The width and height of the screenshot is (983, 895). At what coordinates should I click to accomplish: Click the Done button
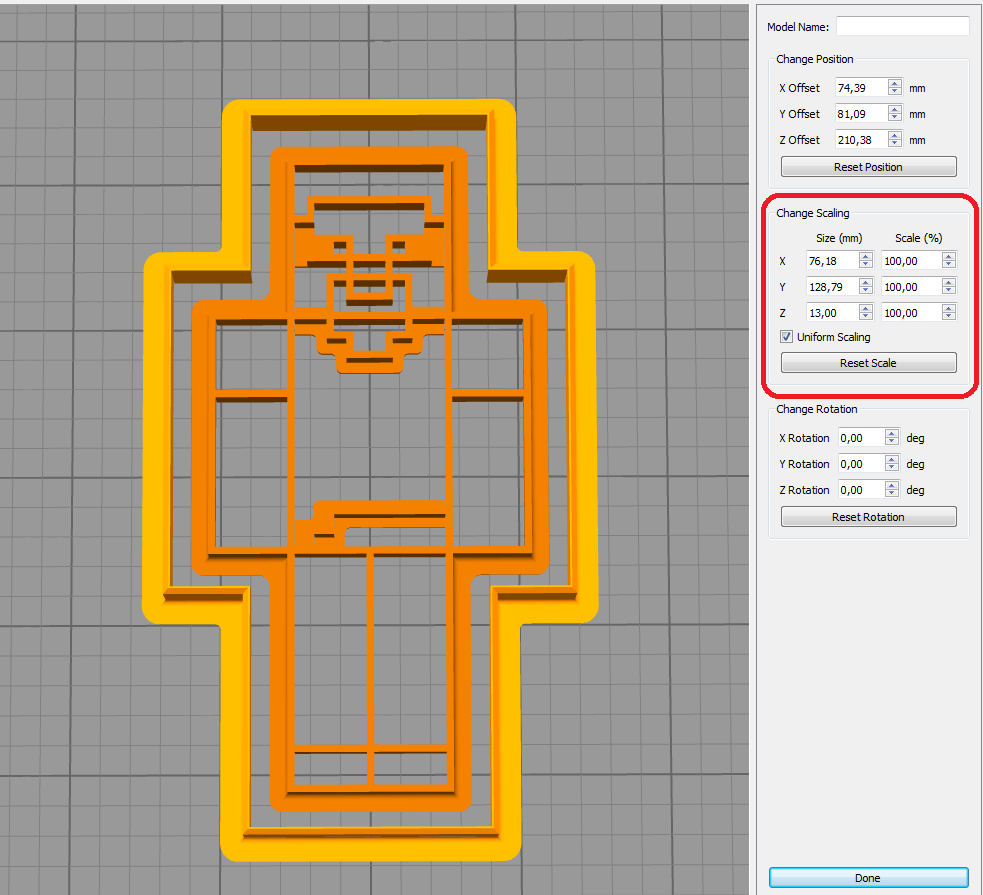coord(868,877)
